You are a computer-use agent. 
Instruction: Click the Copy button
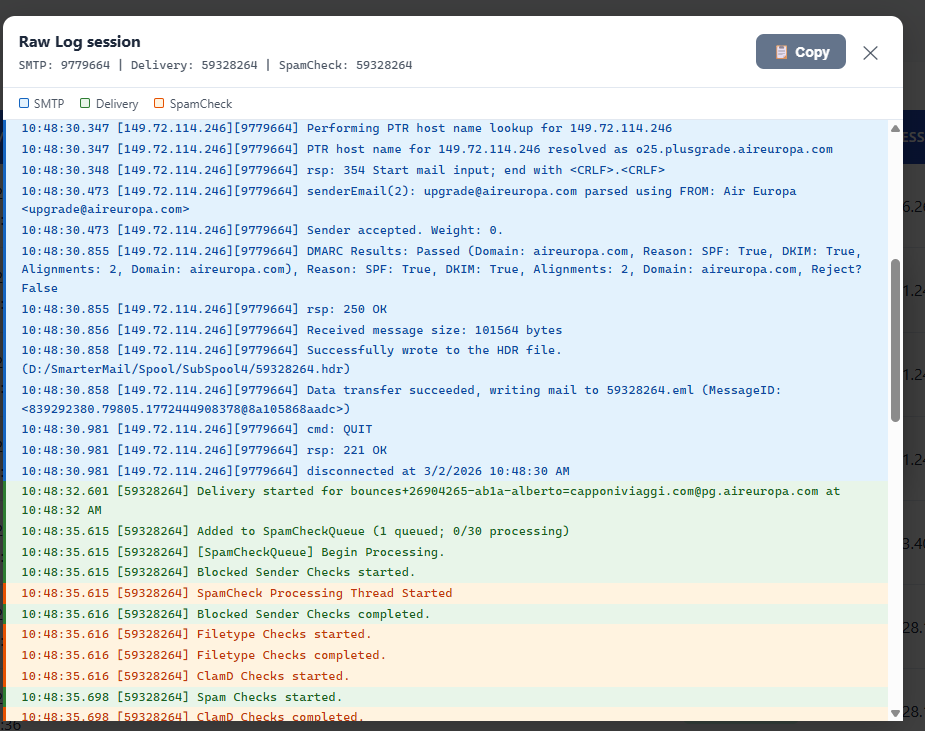(800, 52)
